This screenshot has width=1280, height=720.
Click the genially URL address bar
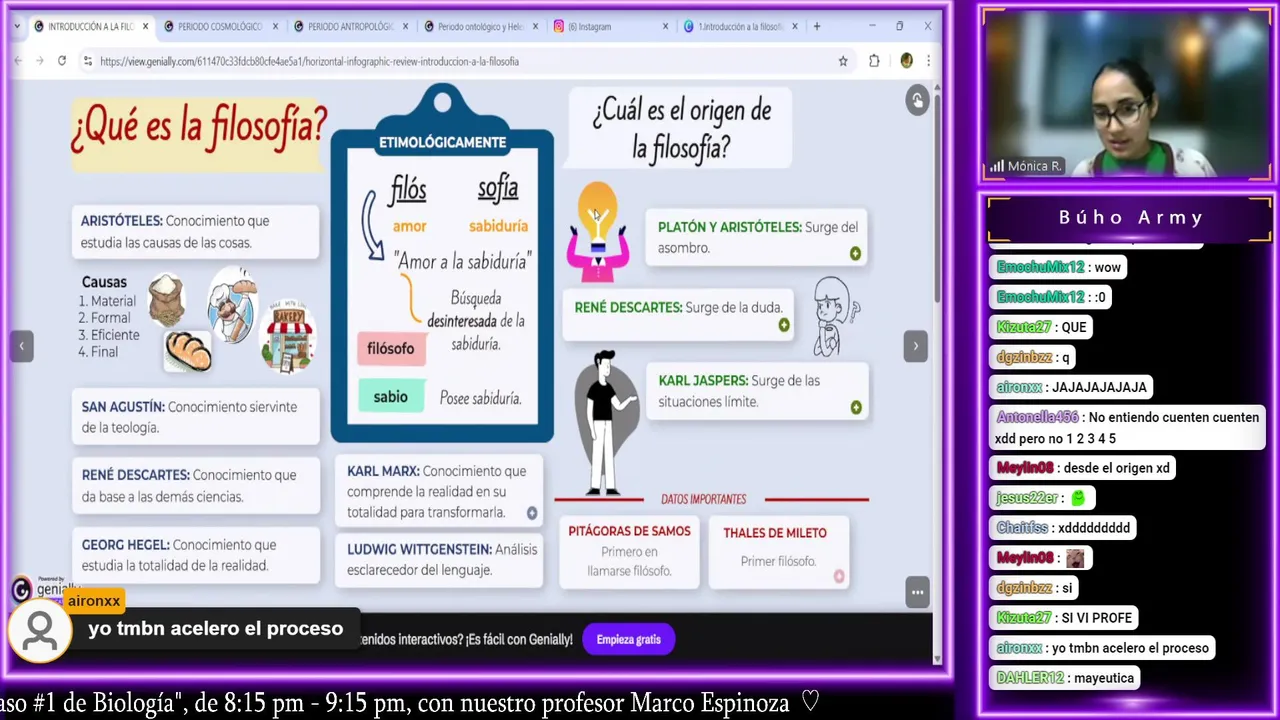[x=460, y=61]
